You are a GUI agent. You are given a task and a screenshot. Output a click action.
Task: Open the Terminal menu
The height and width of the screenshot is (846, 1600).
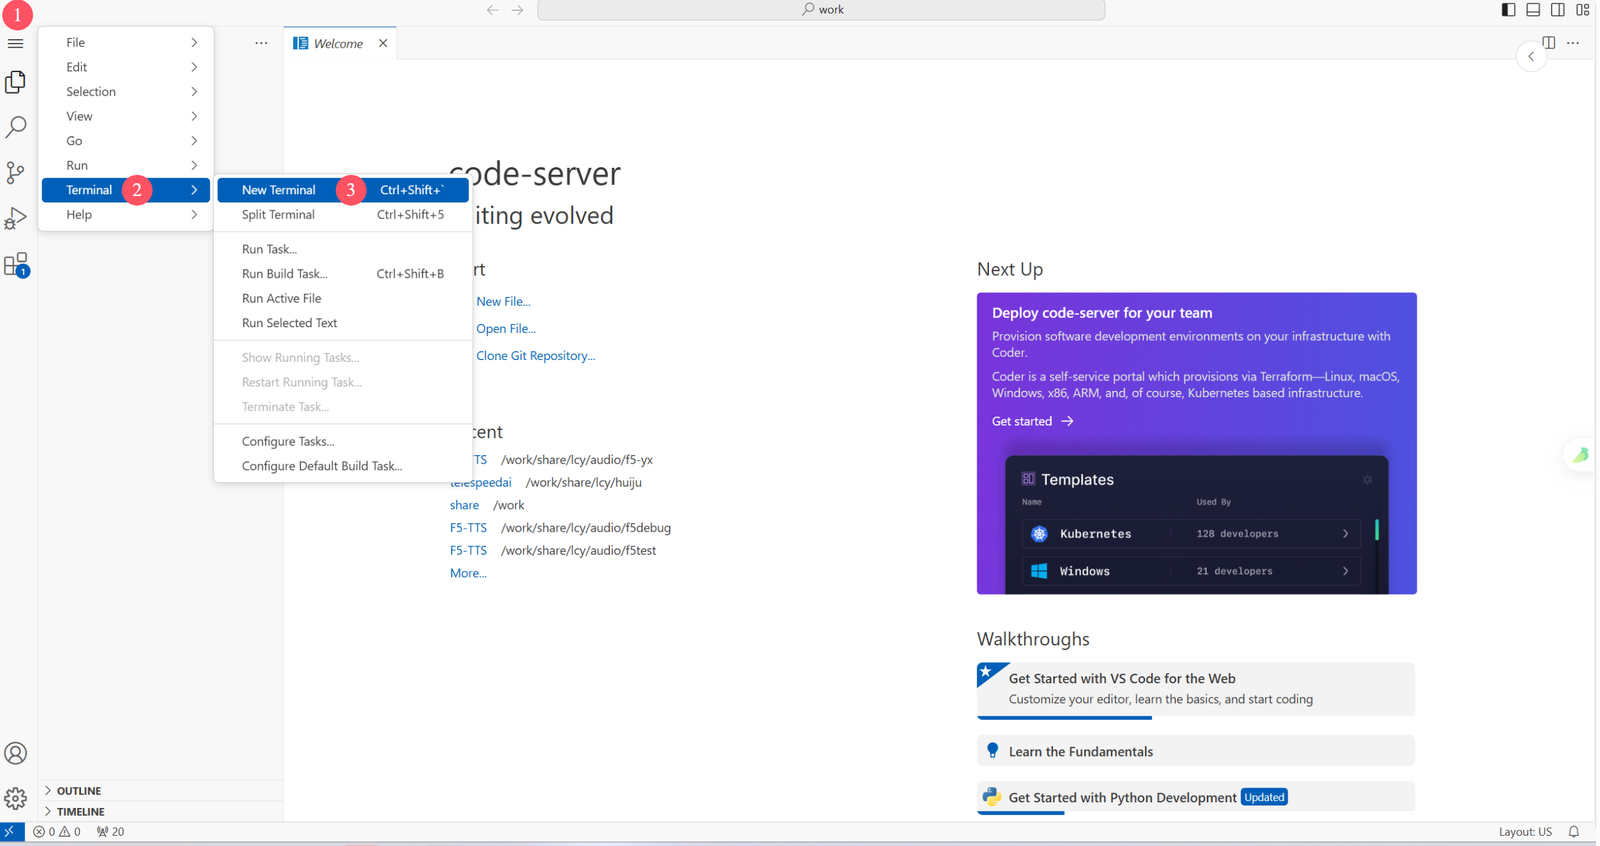126,190
